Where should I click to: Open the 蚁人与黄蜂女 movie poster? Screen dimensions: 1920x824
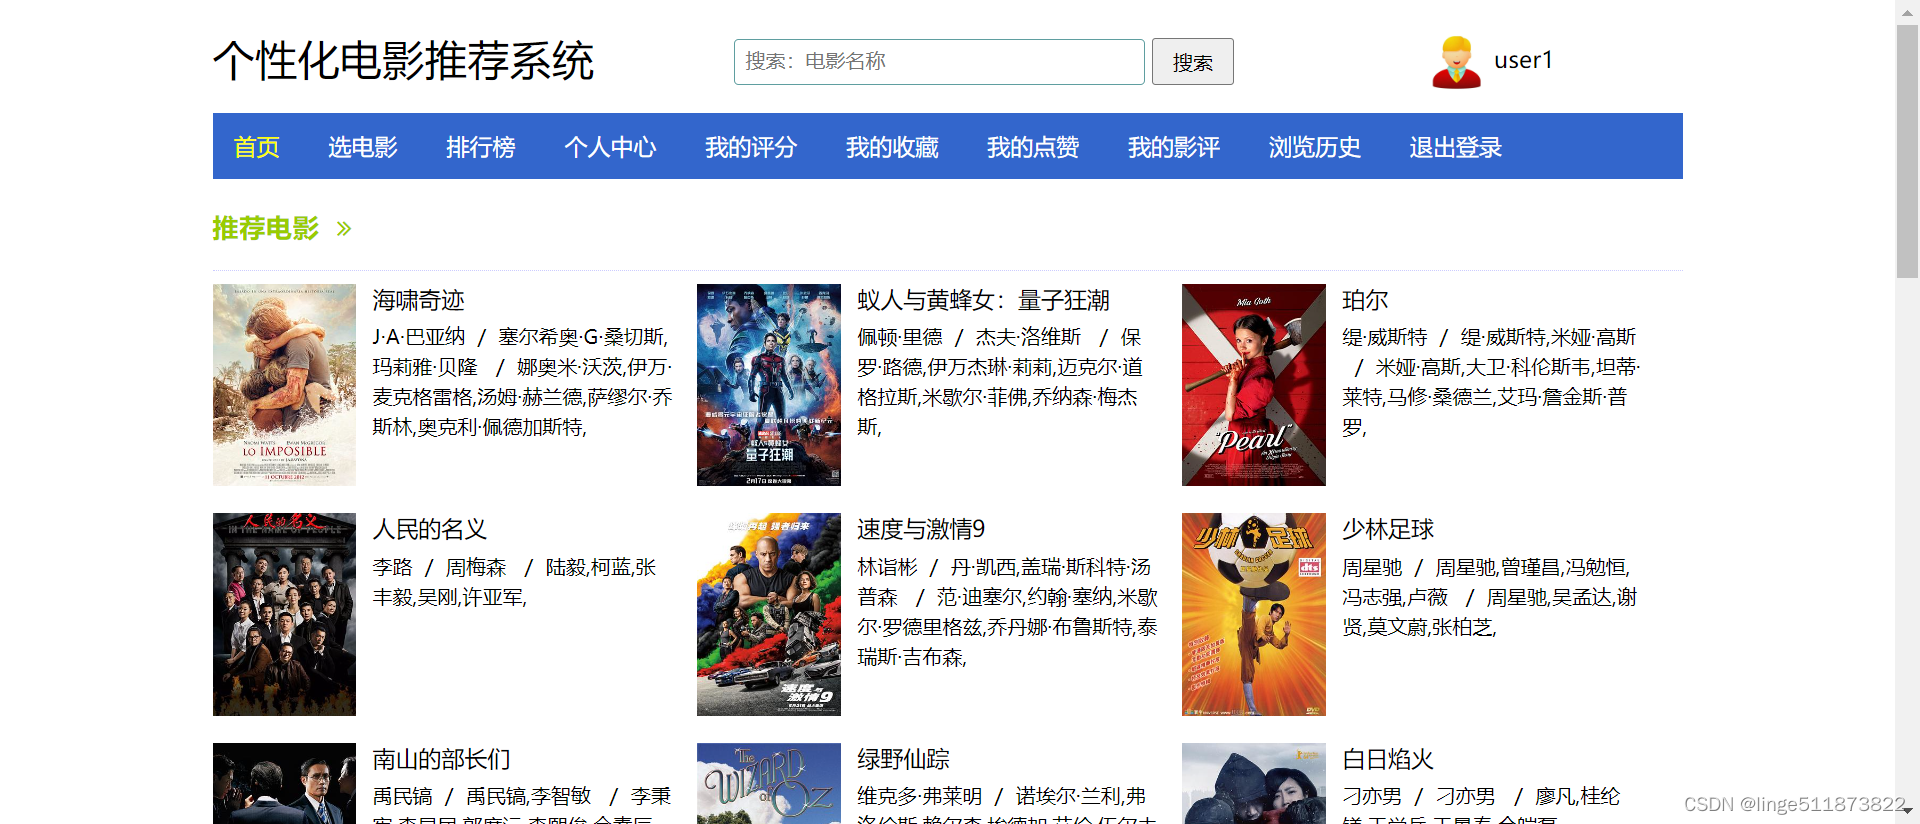coord(769,385)
